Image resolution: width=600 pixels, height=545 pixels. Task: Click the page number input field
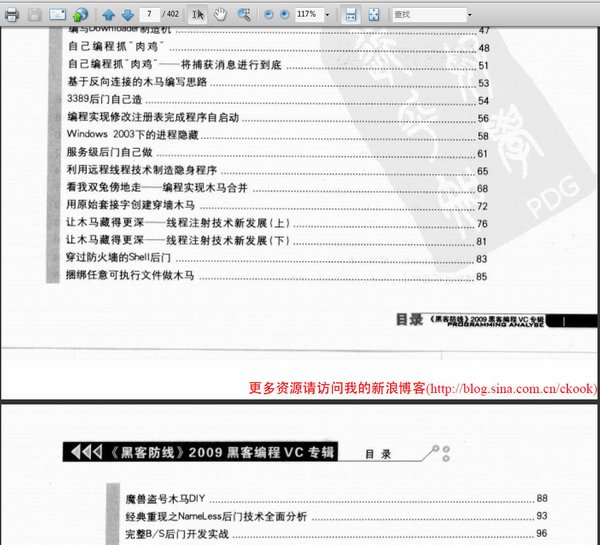pyautogui.click(x=149, y=15)
